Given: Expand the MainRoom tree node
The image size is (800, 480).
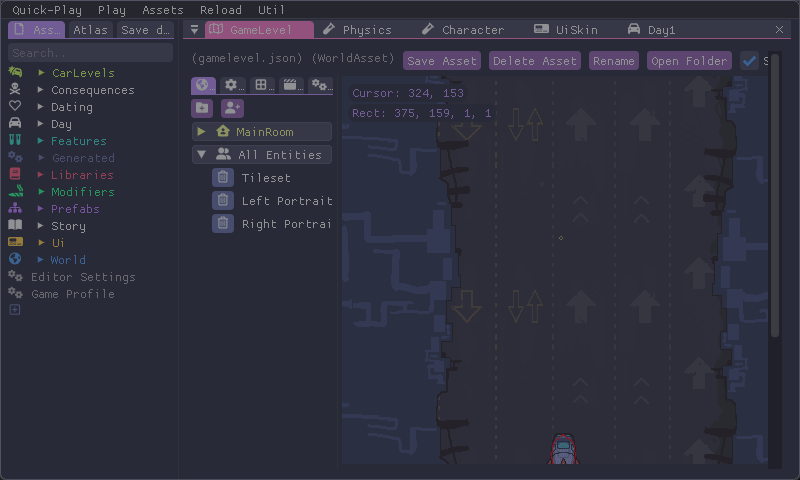Looking at the screenshot, I should click(x=201, y=132).
